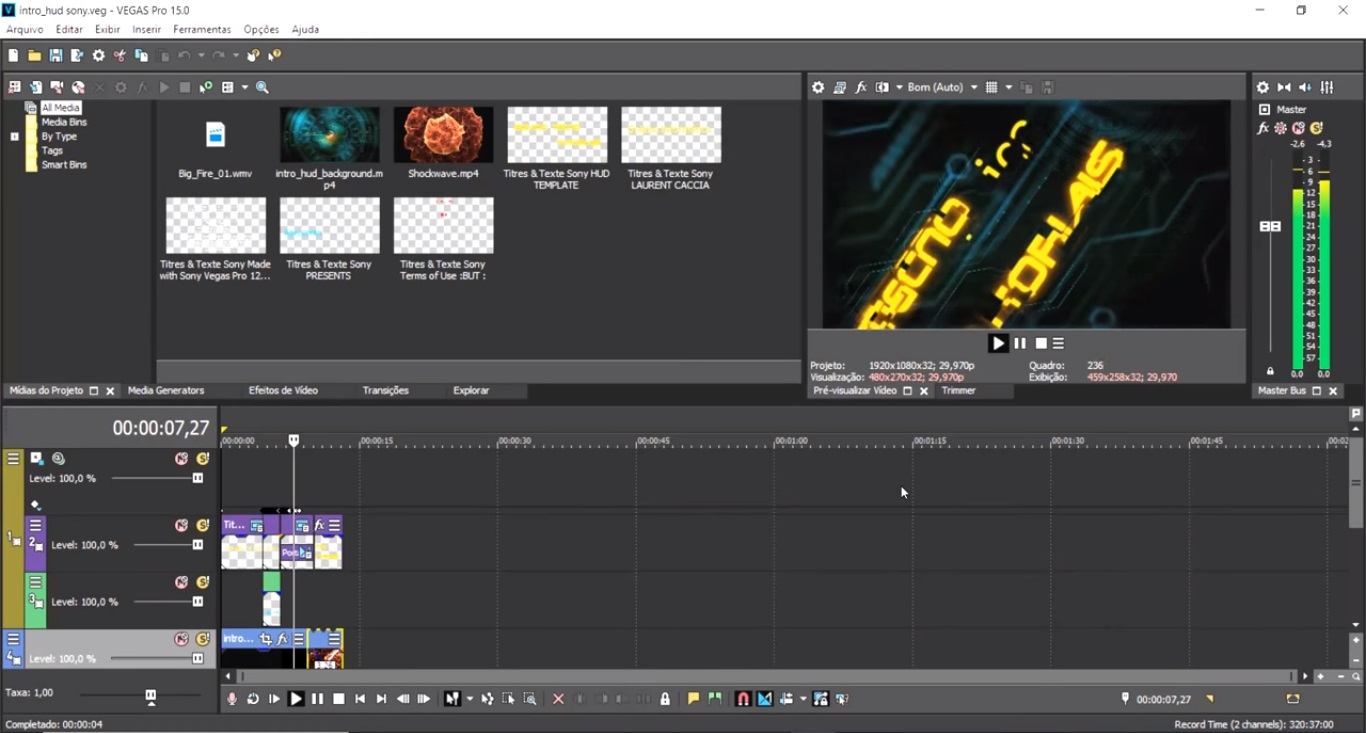Image resolution: width=1366 pixels, height=733 pixels.
Task: Open the Arquivo menu
Action: 25,30
